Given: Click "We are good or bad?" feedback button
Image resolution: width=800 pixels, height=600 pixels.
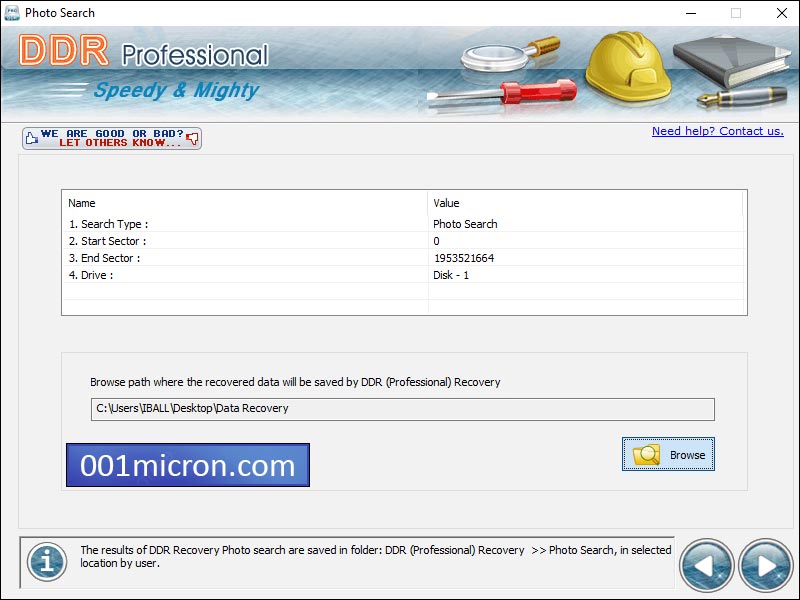Looking at the screenshot, I should pyautogui.click(x=112, y=138).
